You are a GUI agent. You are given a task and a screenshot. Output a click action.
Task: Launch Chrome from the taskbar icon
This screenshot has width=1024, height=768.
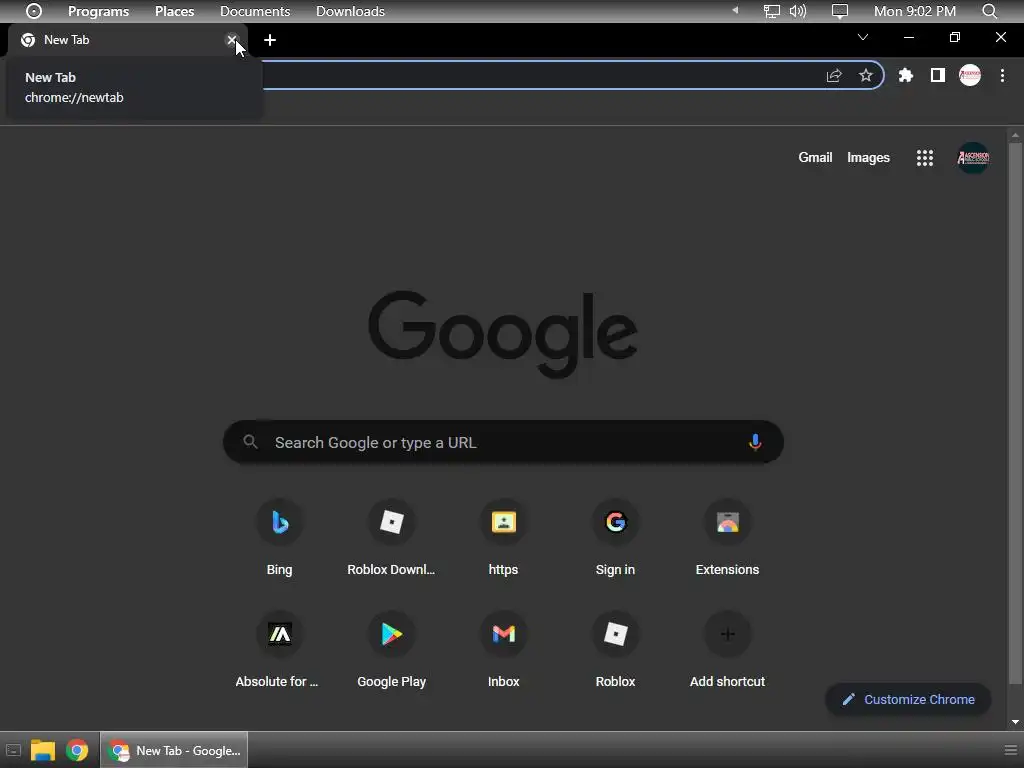click(77, 750)
